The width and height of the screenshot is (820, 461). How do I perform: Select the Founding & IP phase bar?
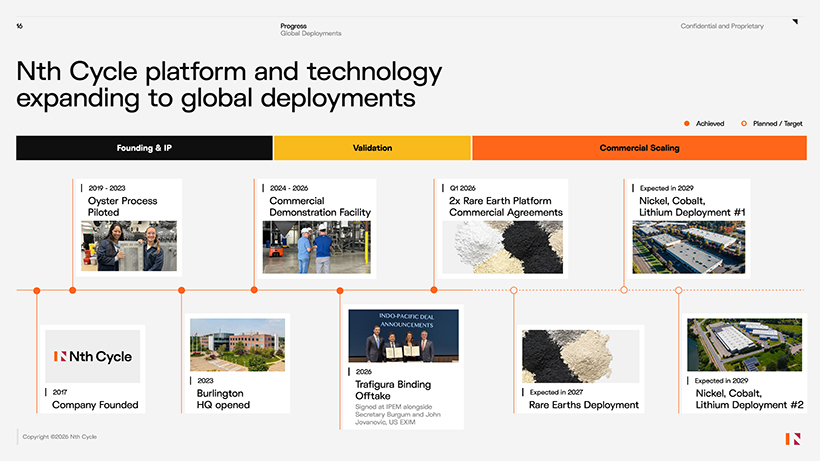tap(144, 148)
